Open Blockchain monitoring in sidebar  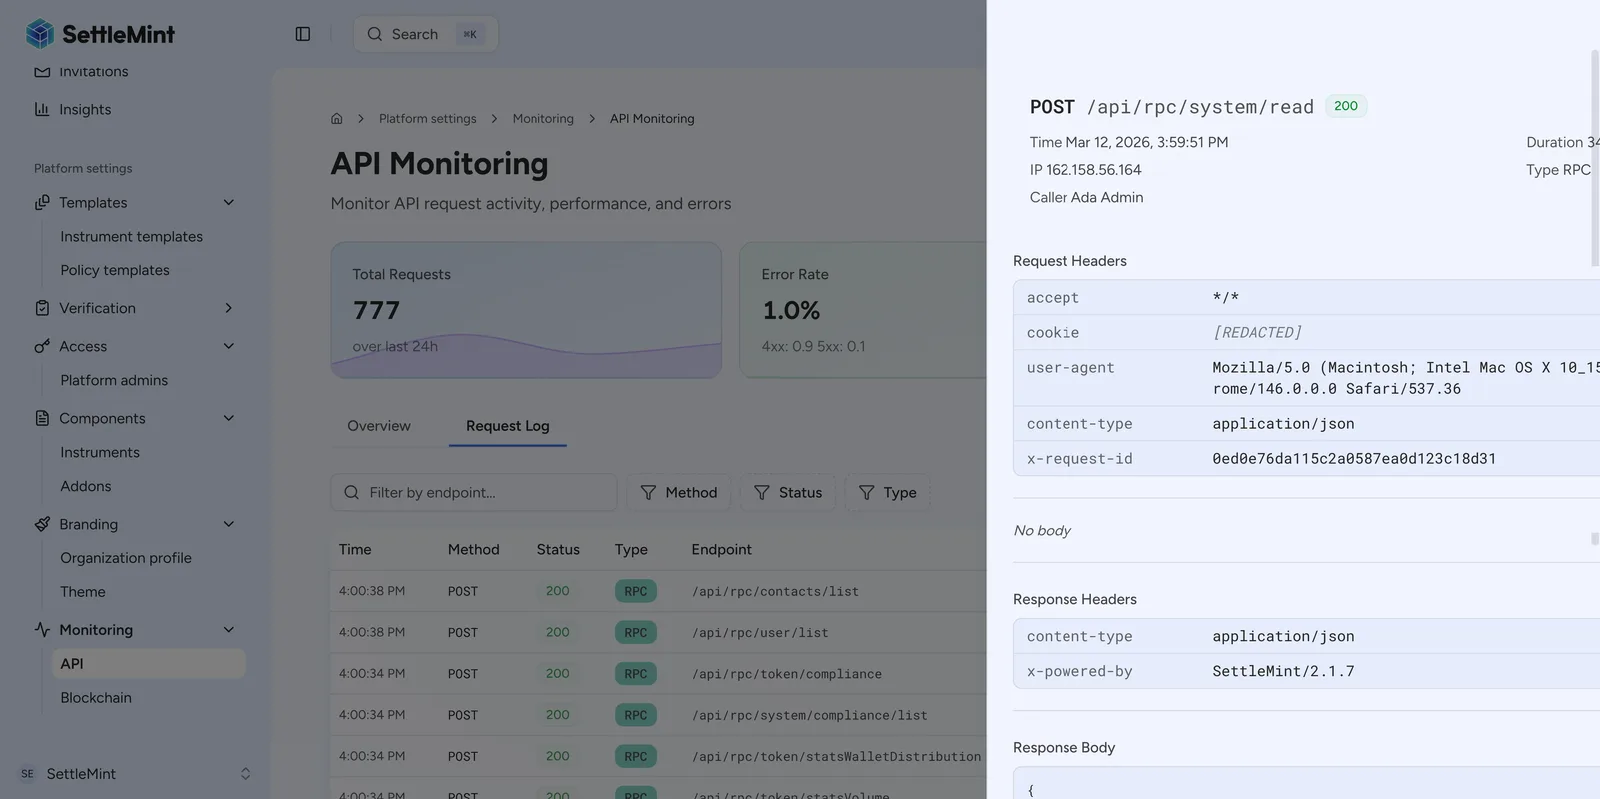96,698
